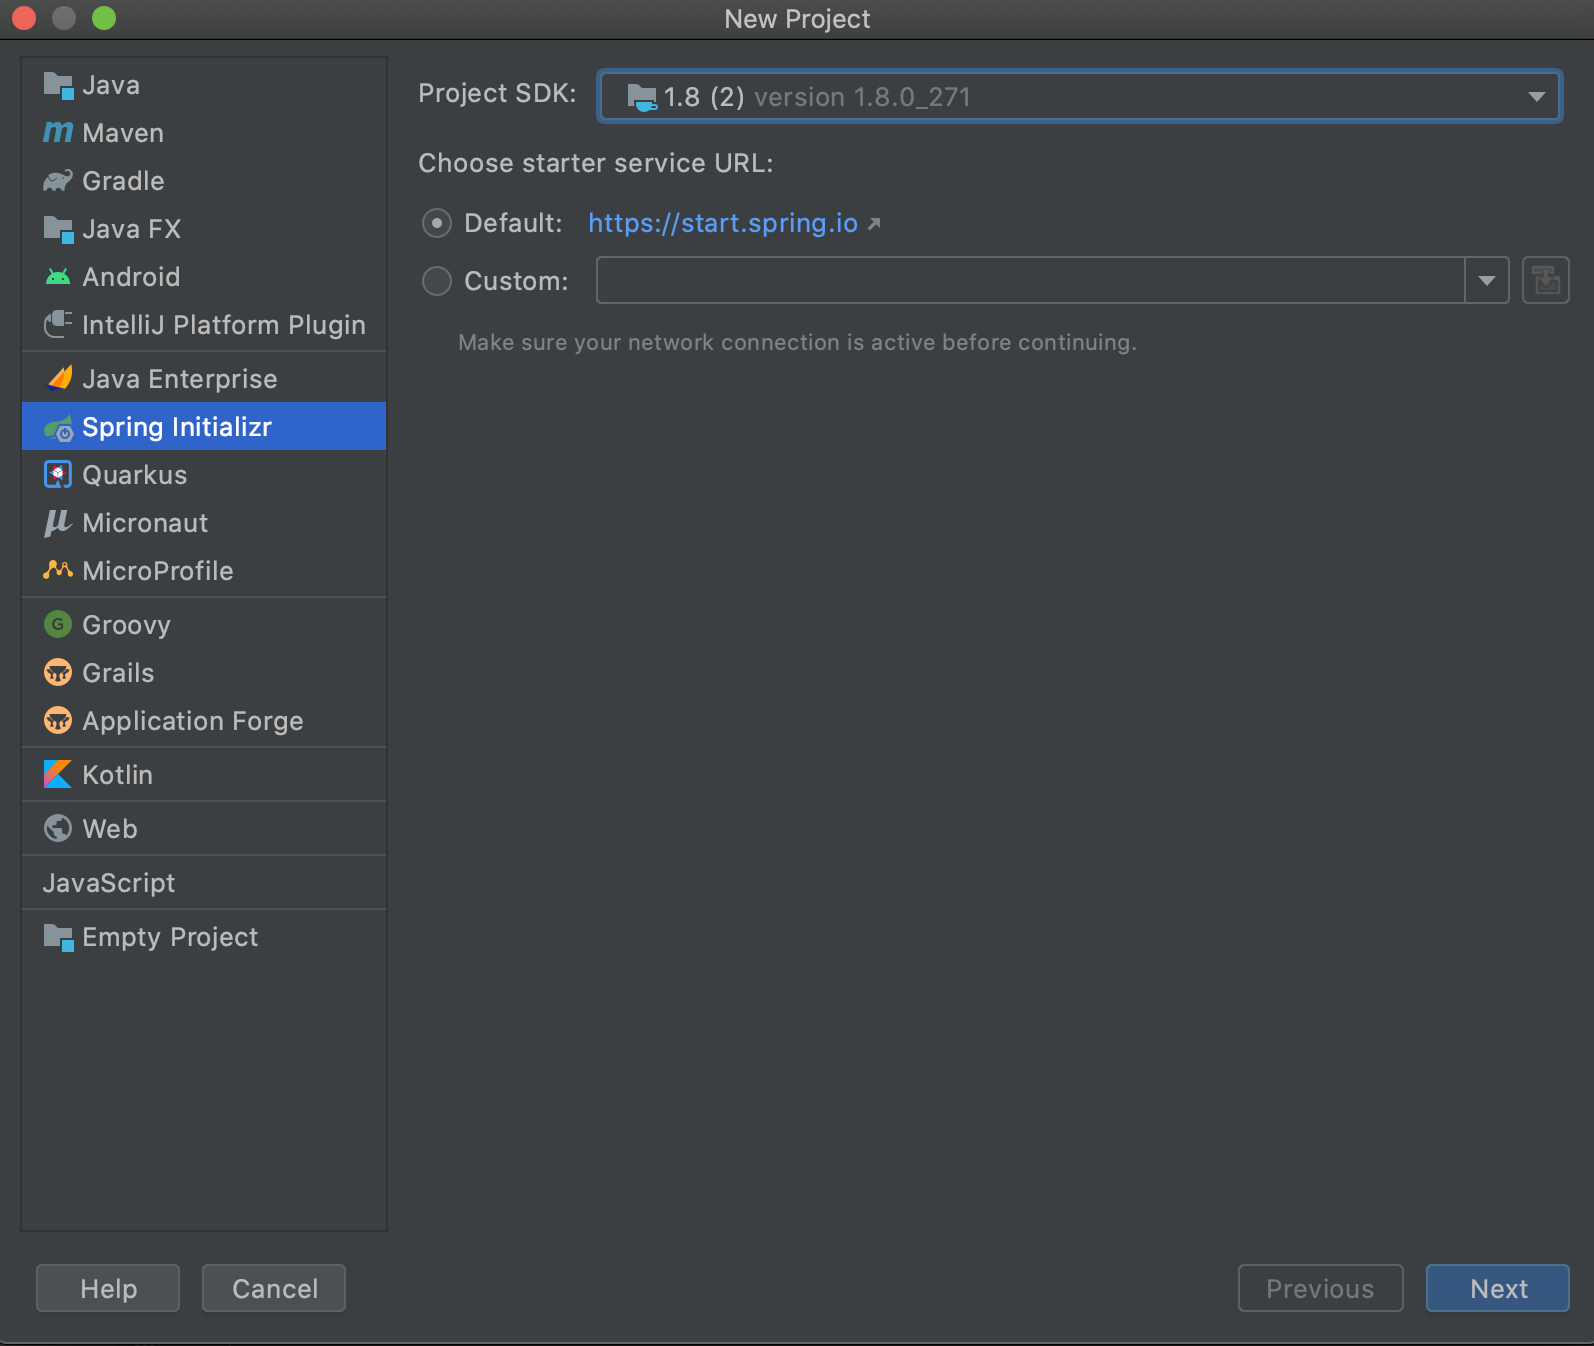Image resolution: width=1594 pixels, height=1346 pixels.
Task: Click 'Choose starter service URL:' text
Action: (x=595, y=163)
